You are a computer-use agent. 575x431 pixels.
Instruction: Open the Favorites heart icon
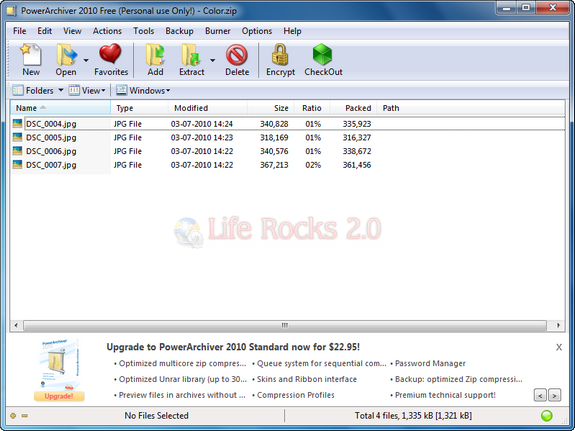pyautogui.click(x=110, y=54)
